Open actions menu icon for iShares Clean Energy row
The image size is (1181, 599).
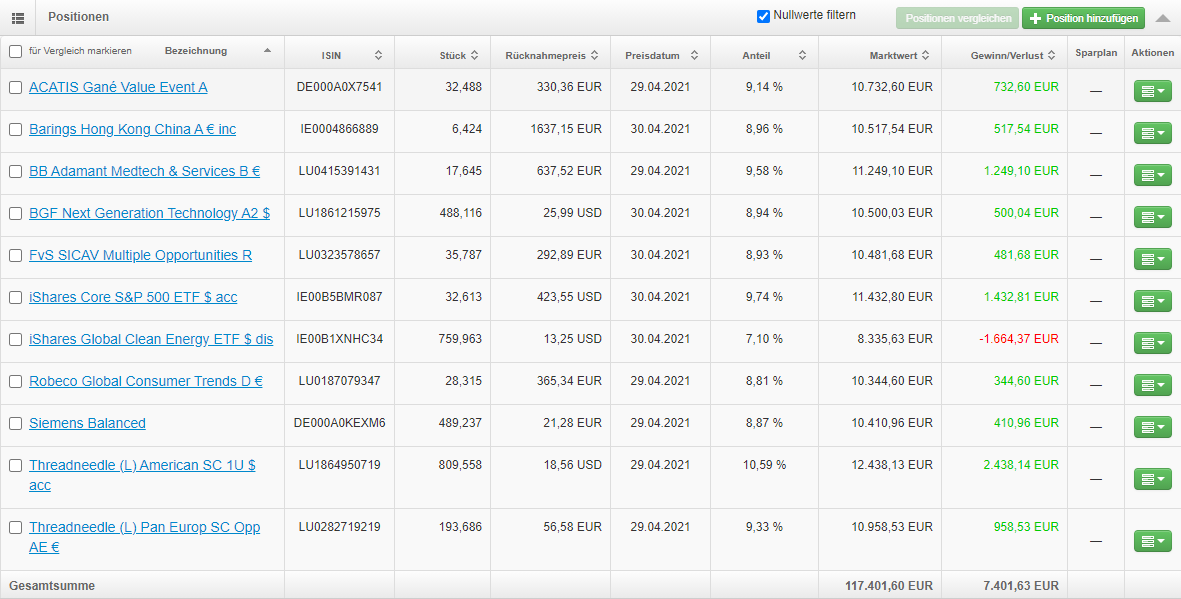(1152, 344)
